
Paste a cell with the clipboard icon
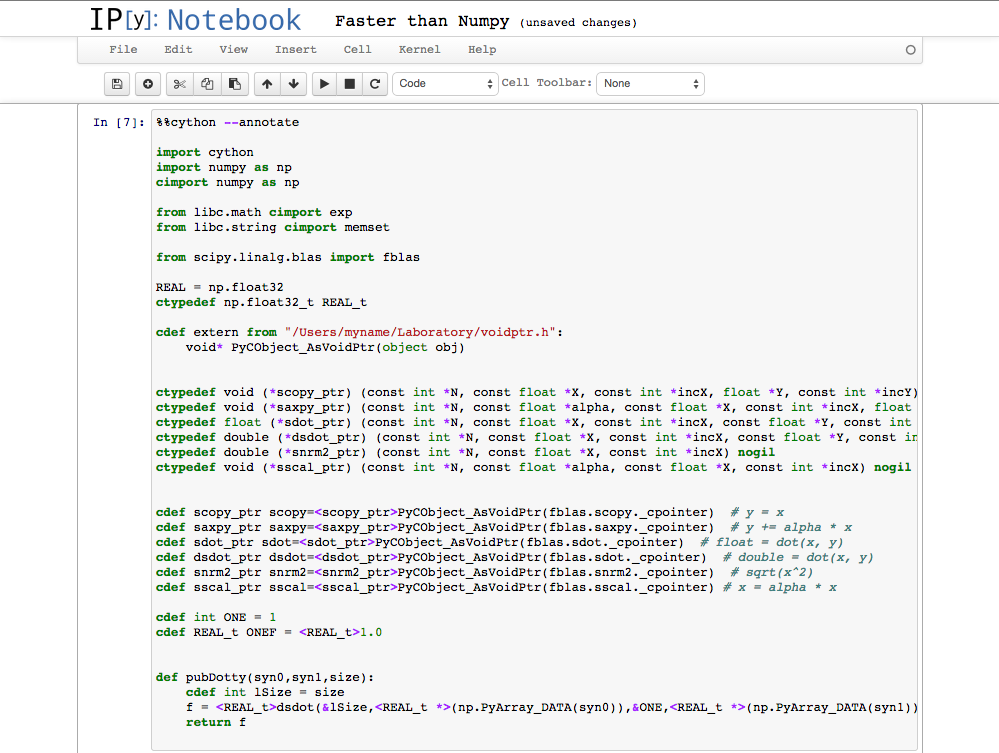point(234,83)
